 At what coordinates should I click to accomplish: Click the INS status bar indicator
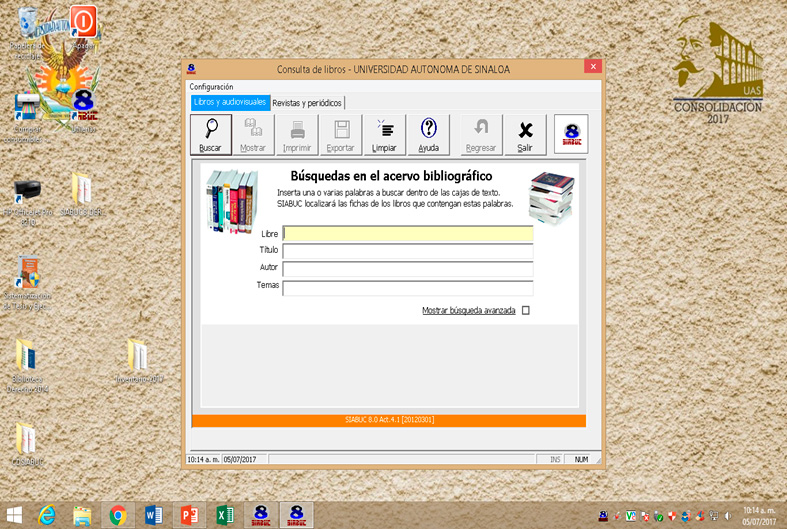coord(555,459)
